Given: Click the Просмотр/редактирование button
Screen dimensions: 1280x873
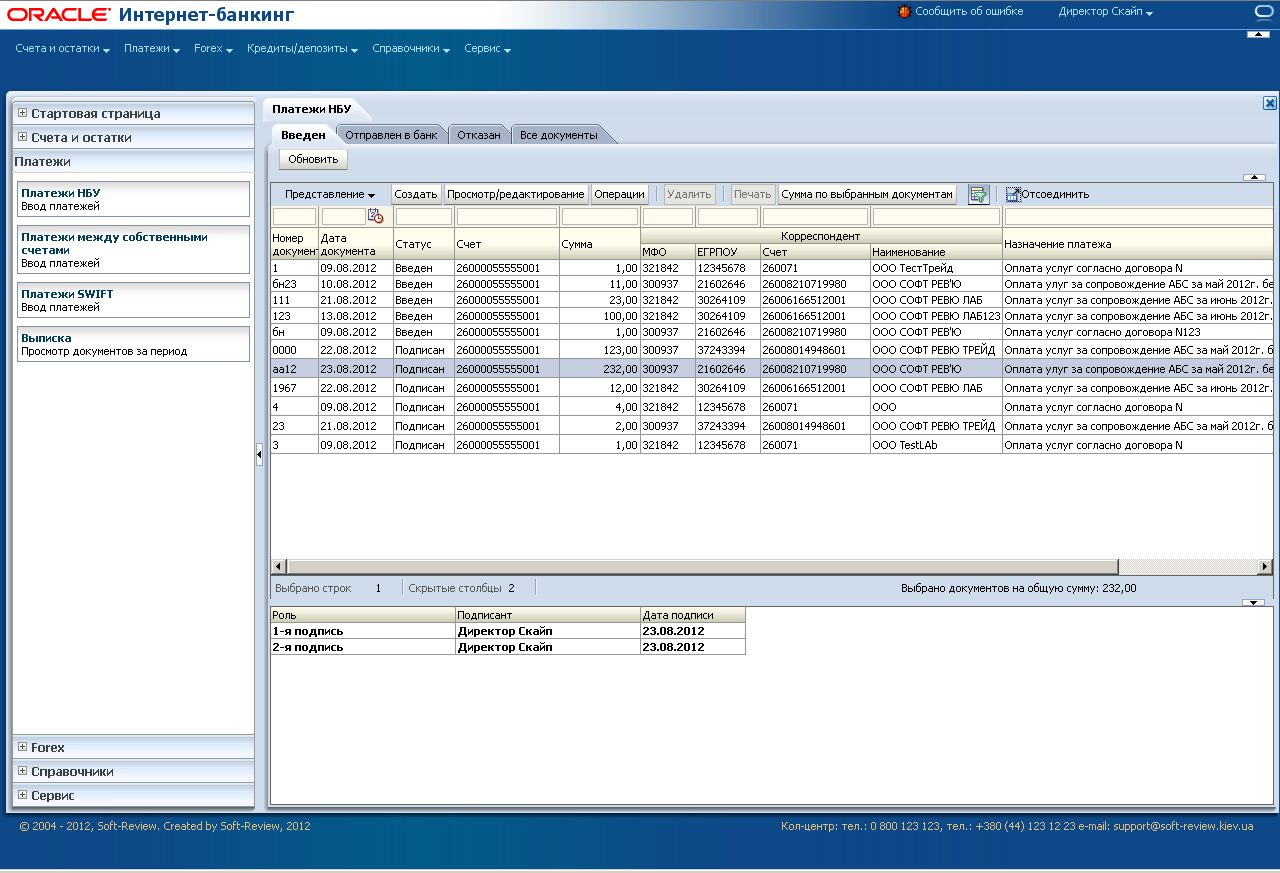Looking at the screenshot, I should point(515,194).
